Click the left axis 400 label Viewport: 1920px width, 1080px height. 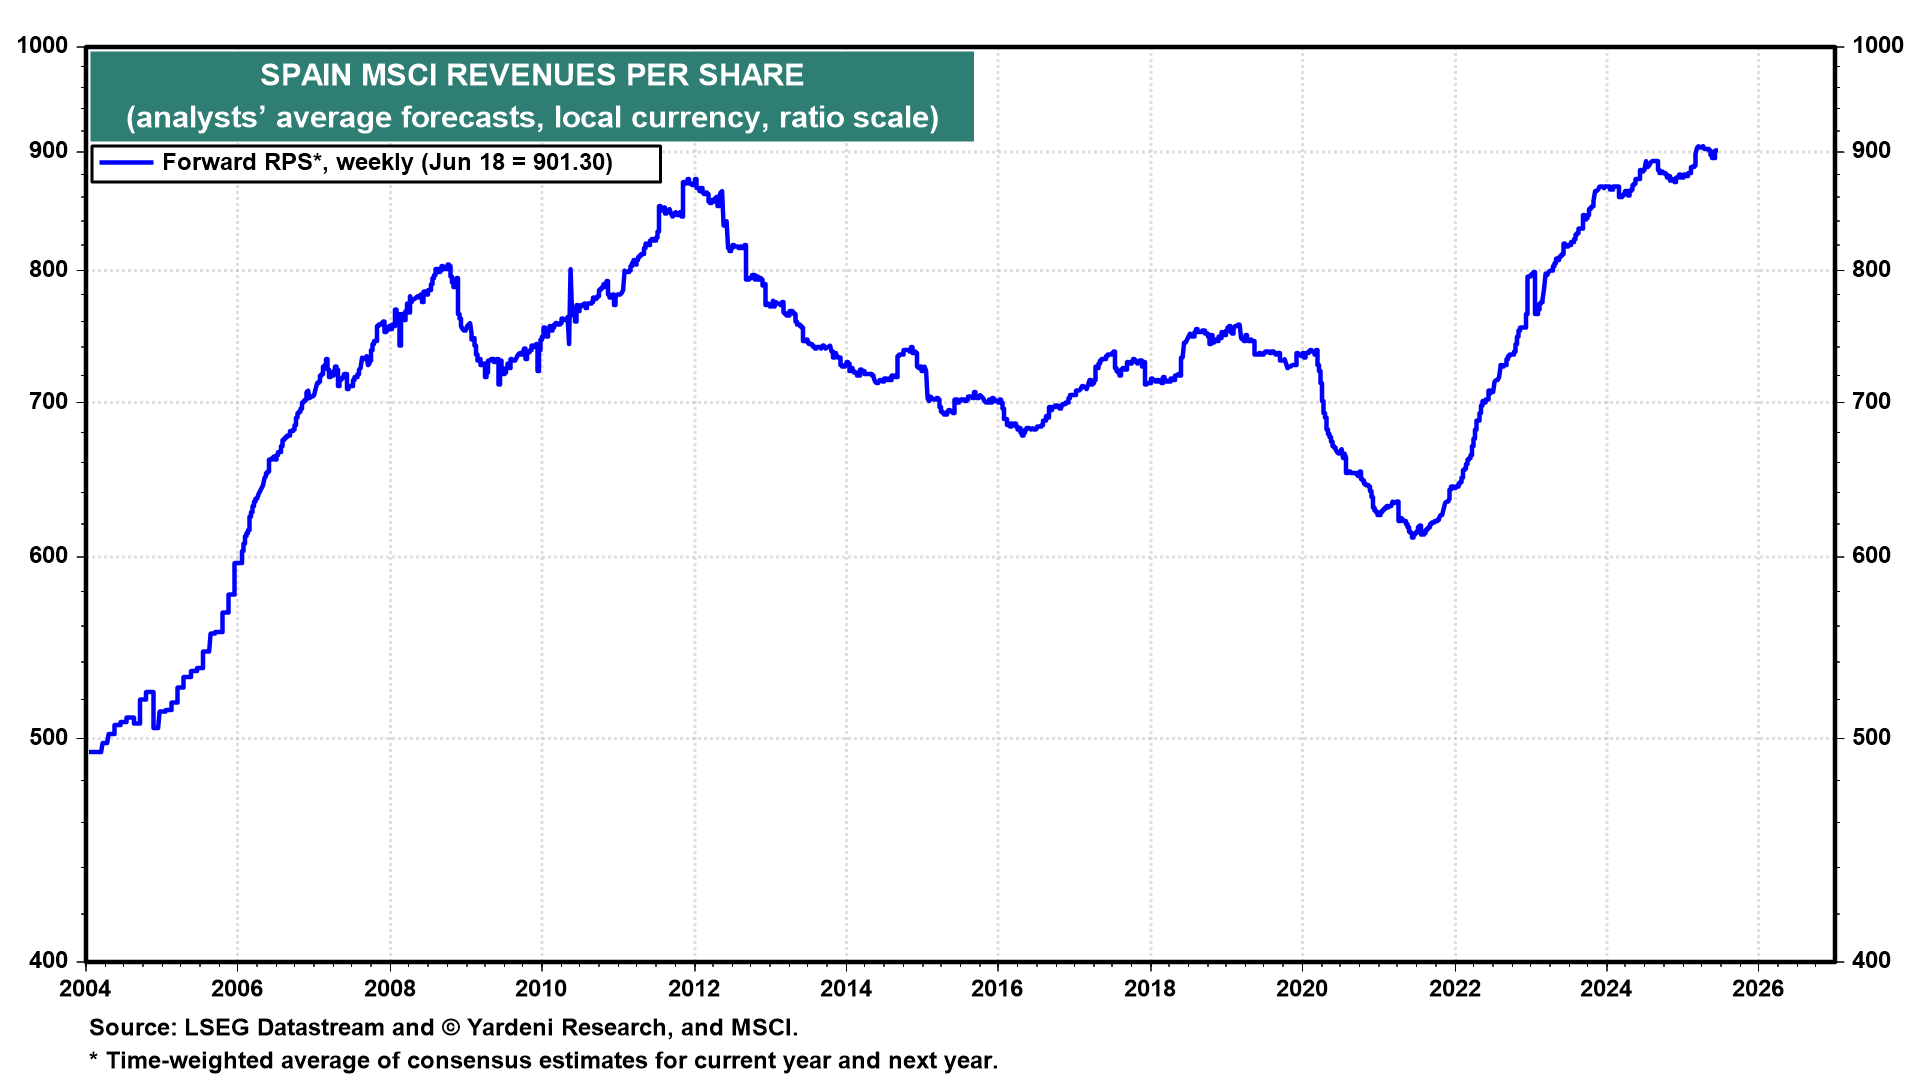pos(49,961)
